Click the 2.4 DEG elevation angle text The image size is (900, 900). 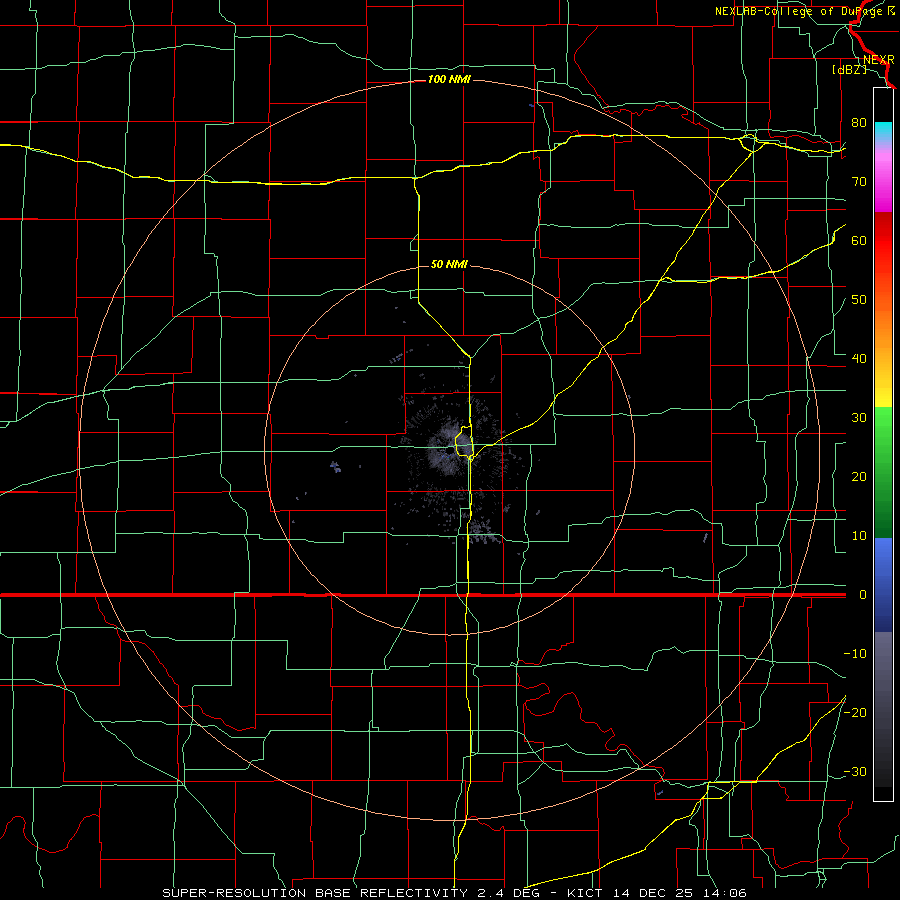coord(509,893)
